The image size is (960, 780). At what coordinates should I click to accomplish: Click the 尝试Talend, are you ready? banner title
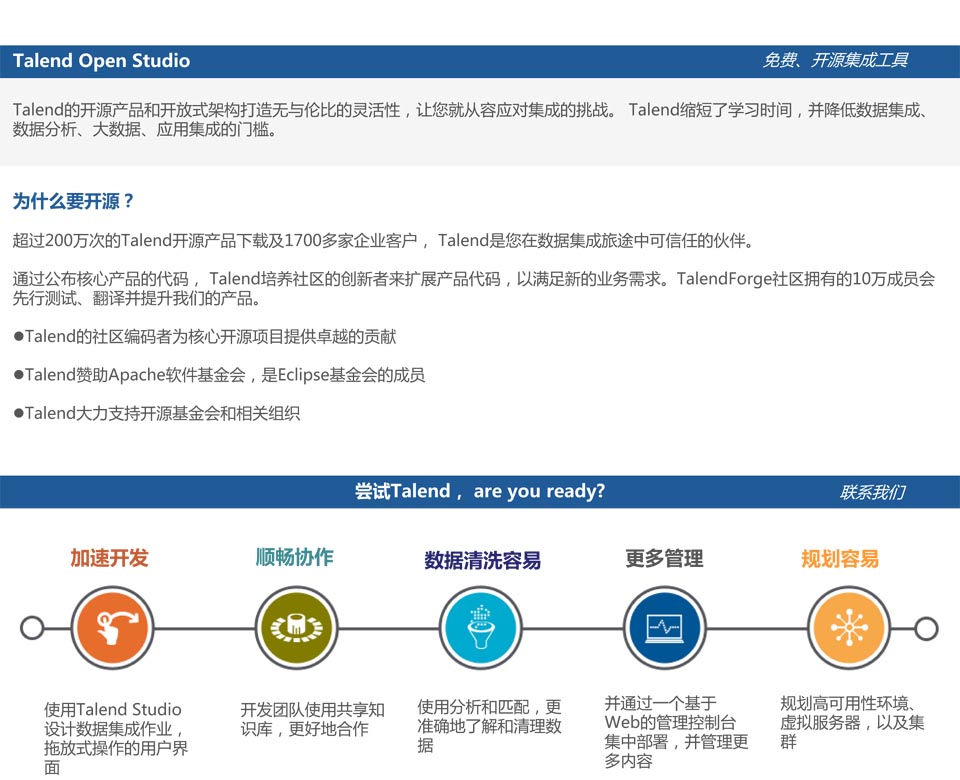coord(479,492)
